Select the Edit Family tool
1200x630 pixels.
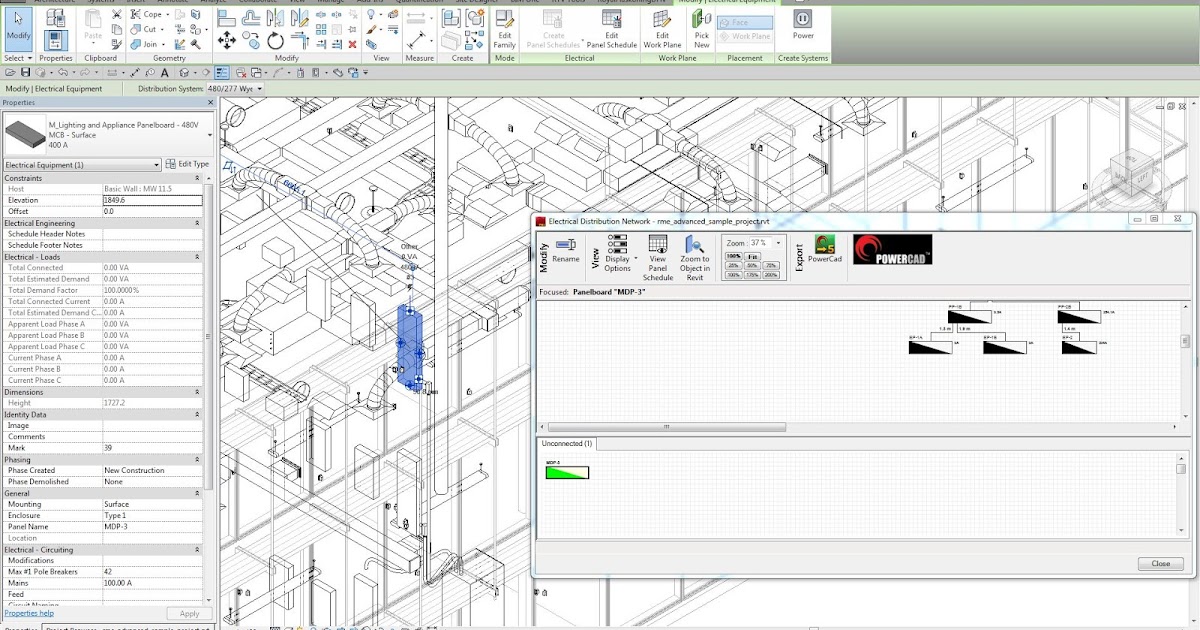coord(506,32)
